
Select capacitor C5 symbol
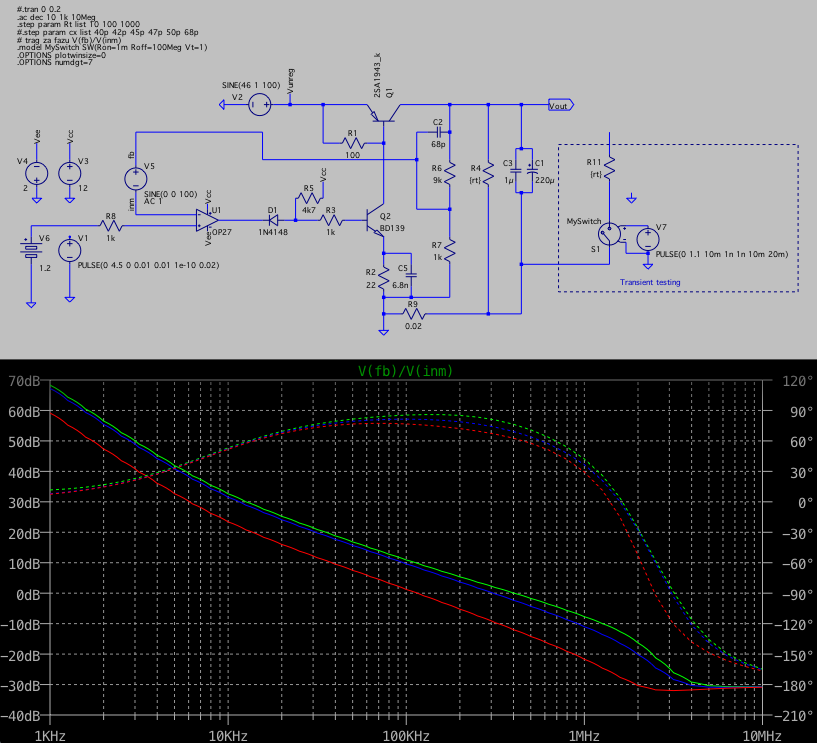(411, 275)
